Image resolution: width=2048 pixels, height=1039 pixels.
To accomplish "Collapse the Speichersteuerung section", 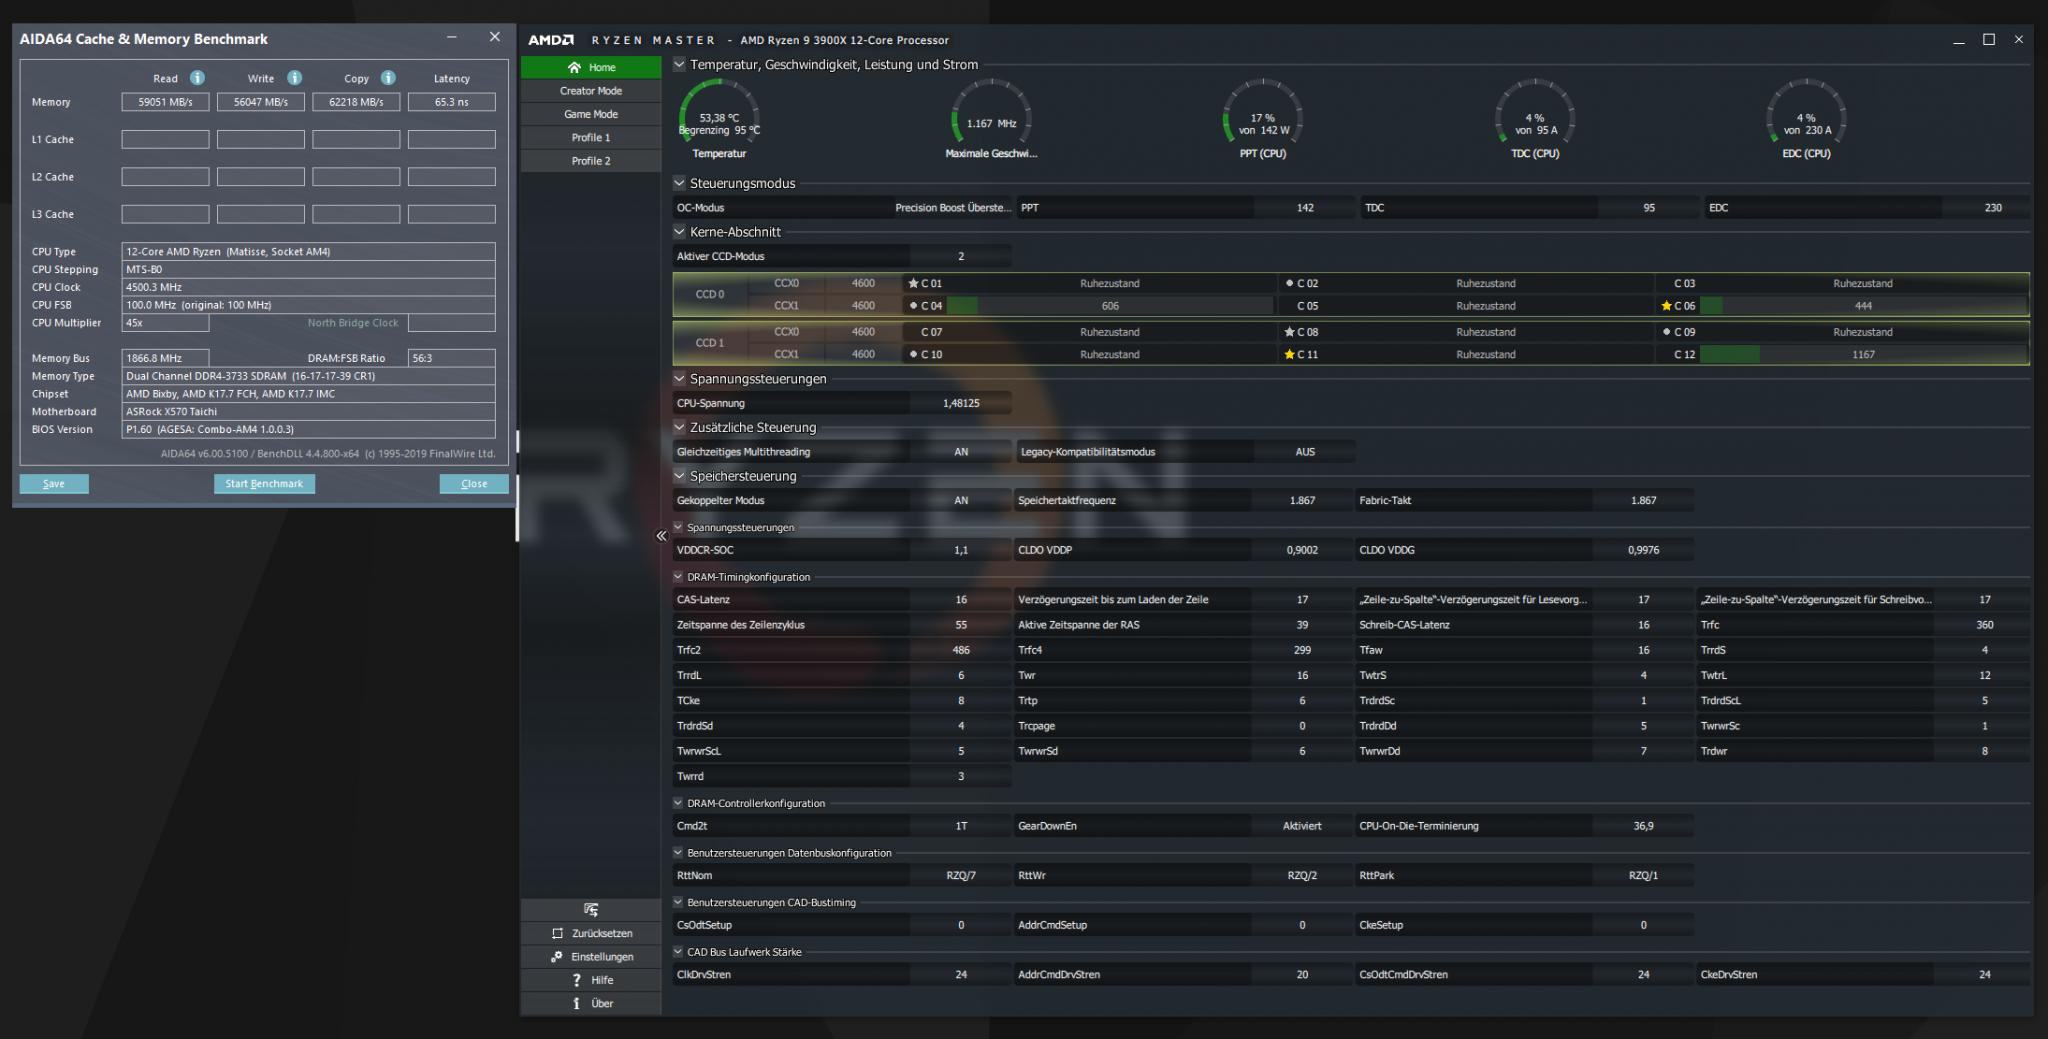I will point(680,475).
